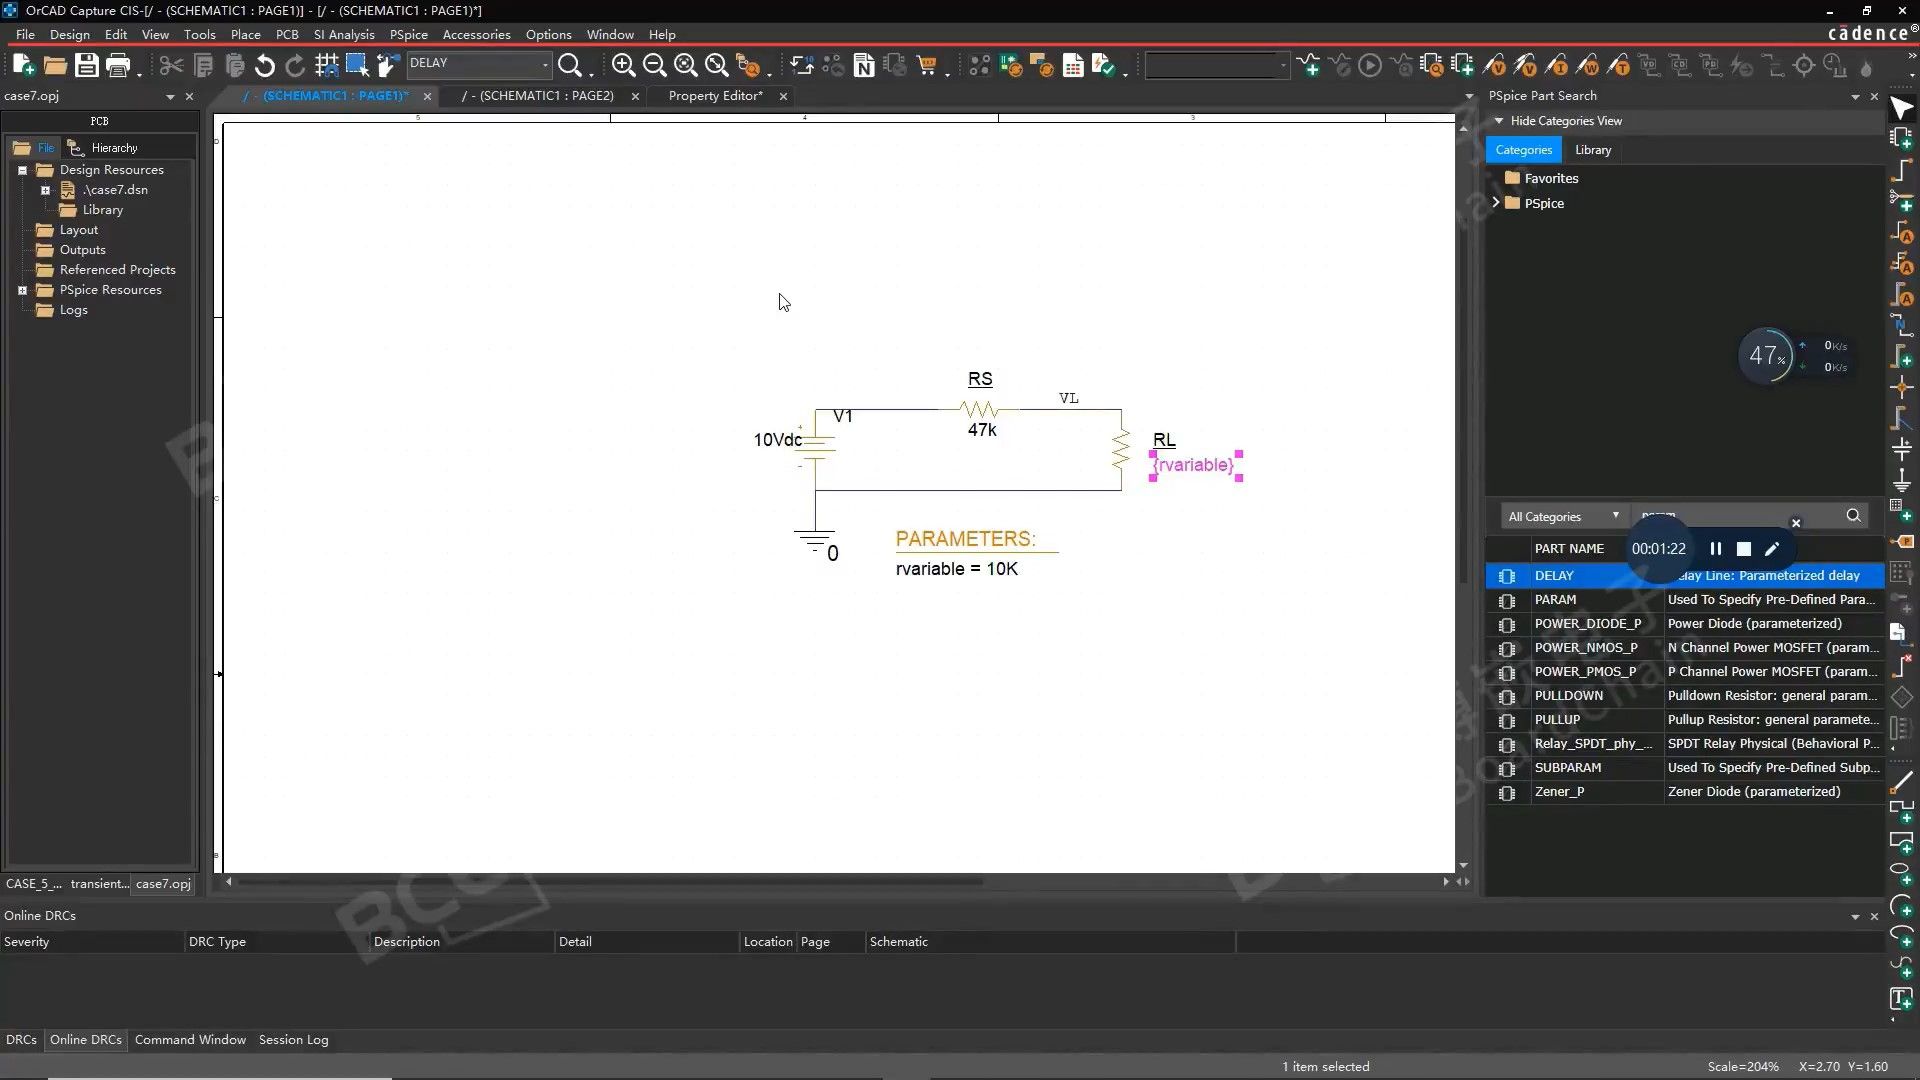Switch to Property Editor tab
This screenshot has height=1080, width=1920.
click(x=715, y=96)
